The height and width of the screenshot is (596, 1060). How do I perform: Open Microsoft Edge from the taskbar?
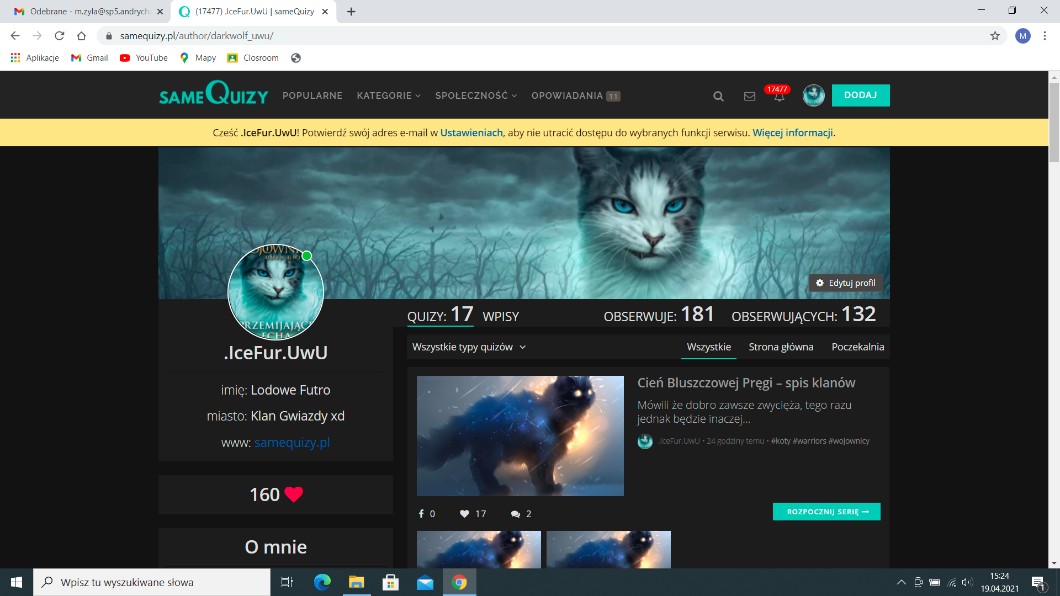coord(322,582)
